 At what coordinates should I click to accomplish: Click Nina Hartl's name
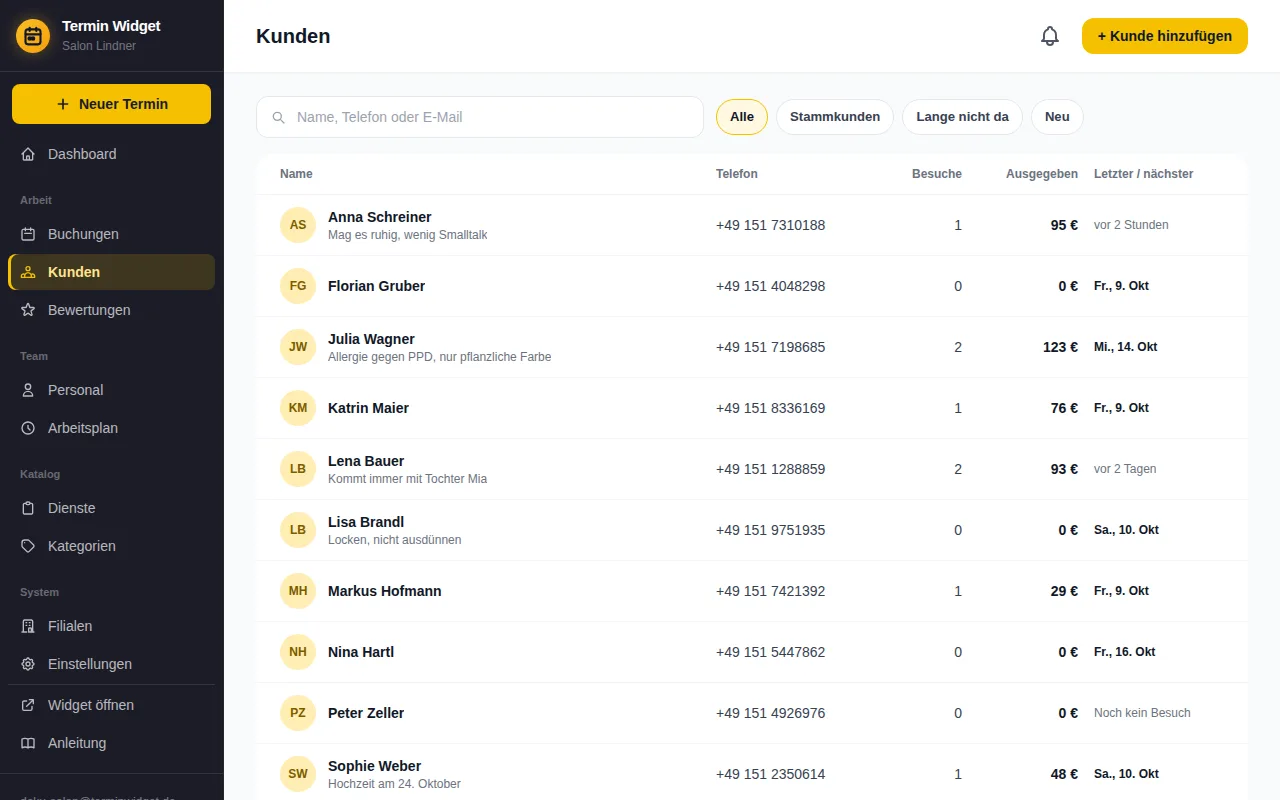(x=361, y=652)
